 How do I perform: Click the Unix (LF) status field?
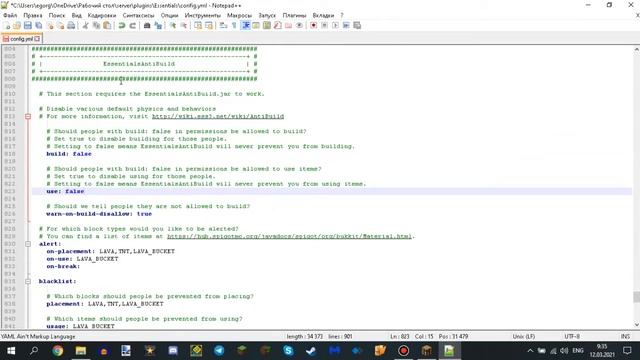(524, 337)
